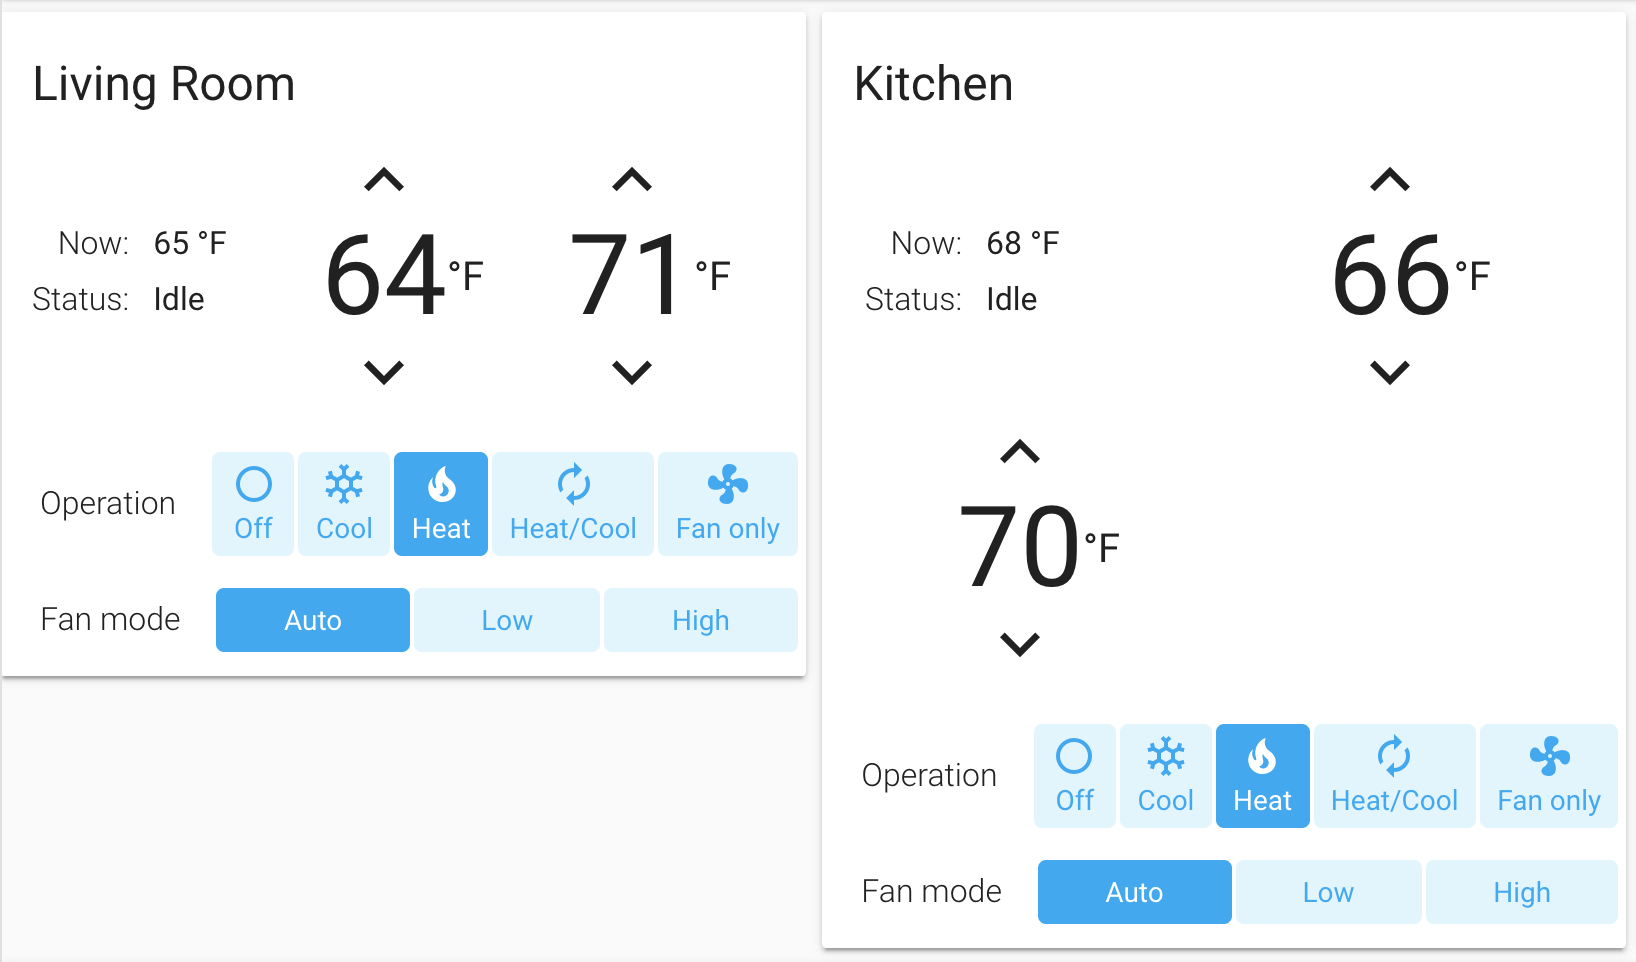Screen dimensions: 1636x962
Task: Select Cool snowflake mode in Kitchen
Action: pos(1166,776)
